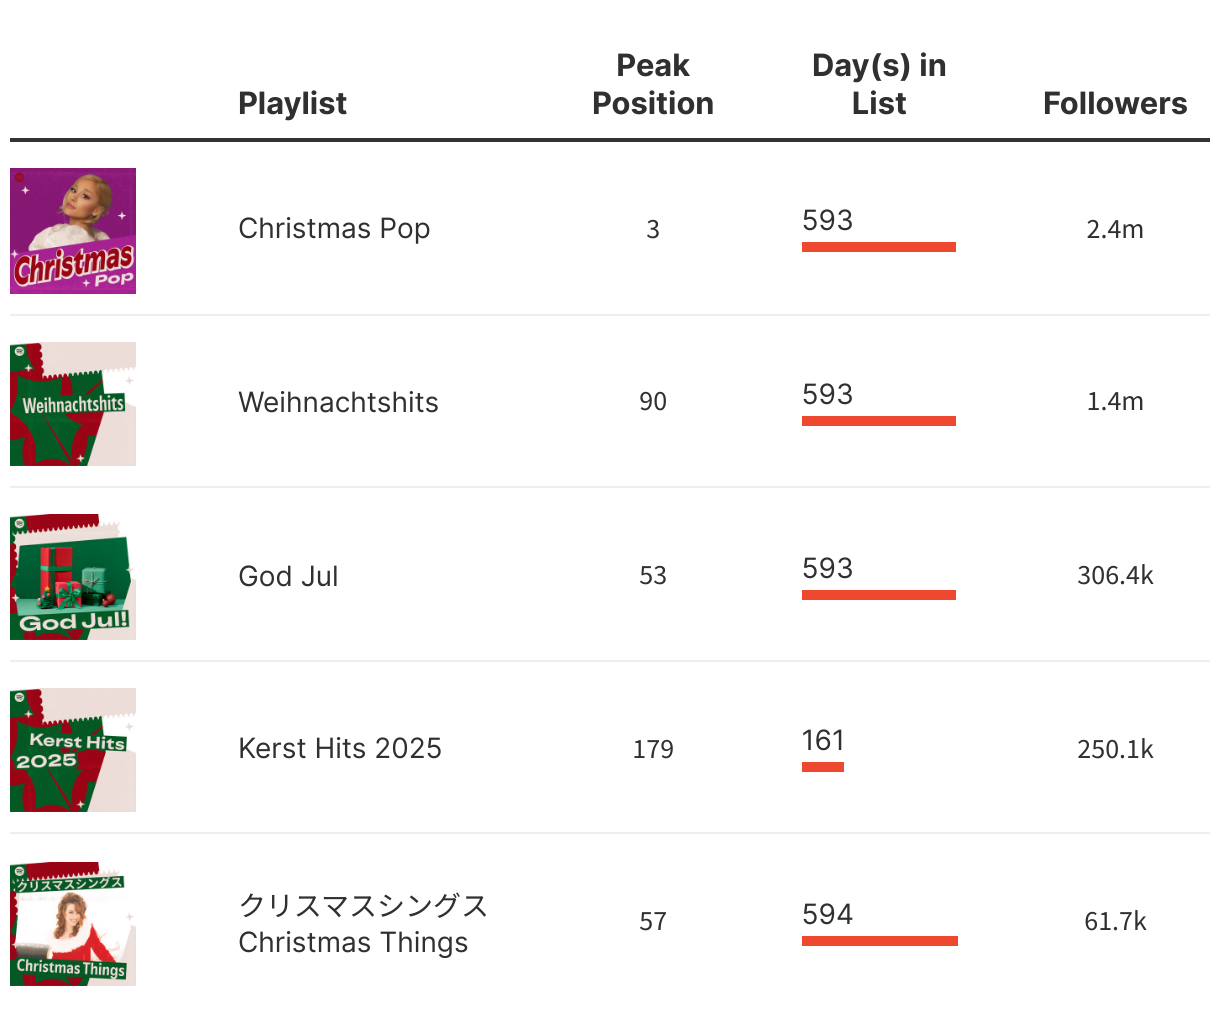Click the peak position value 179
Viewport: 1220px width, 1018px height.
pos(652,749)
